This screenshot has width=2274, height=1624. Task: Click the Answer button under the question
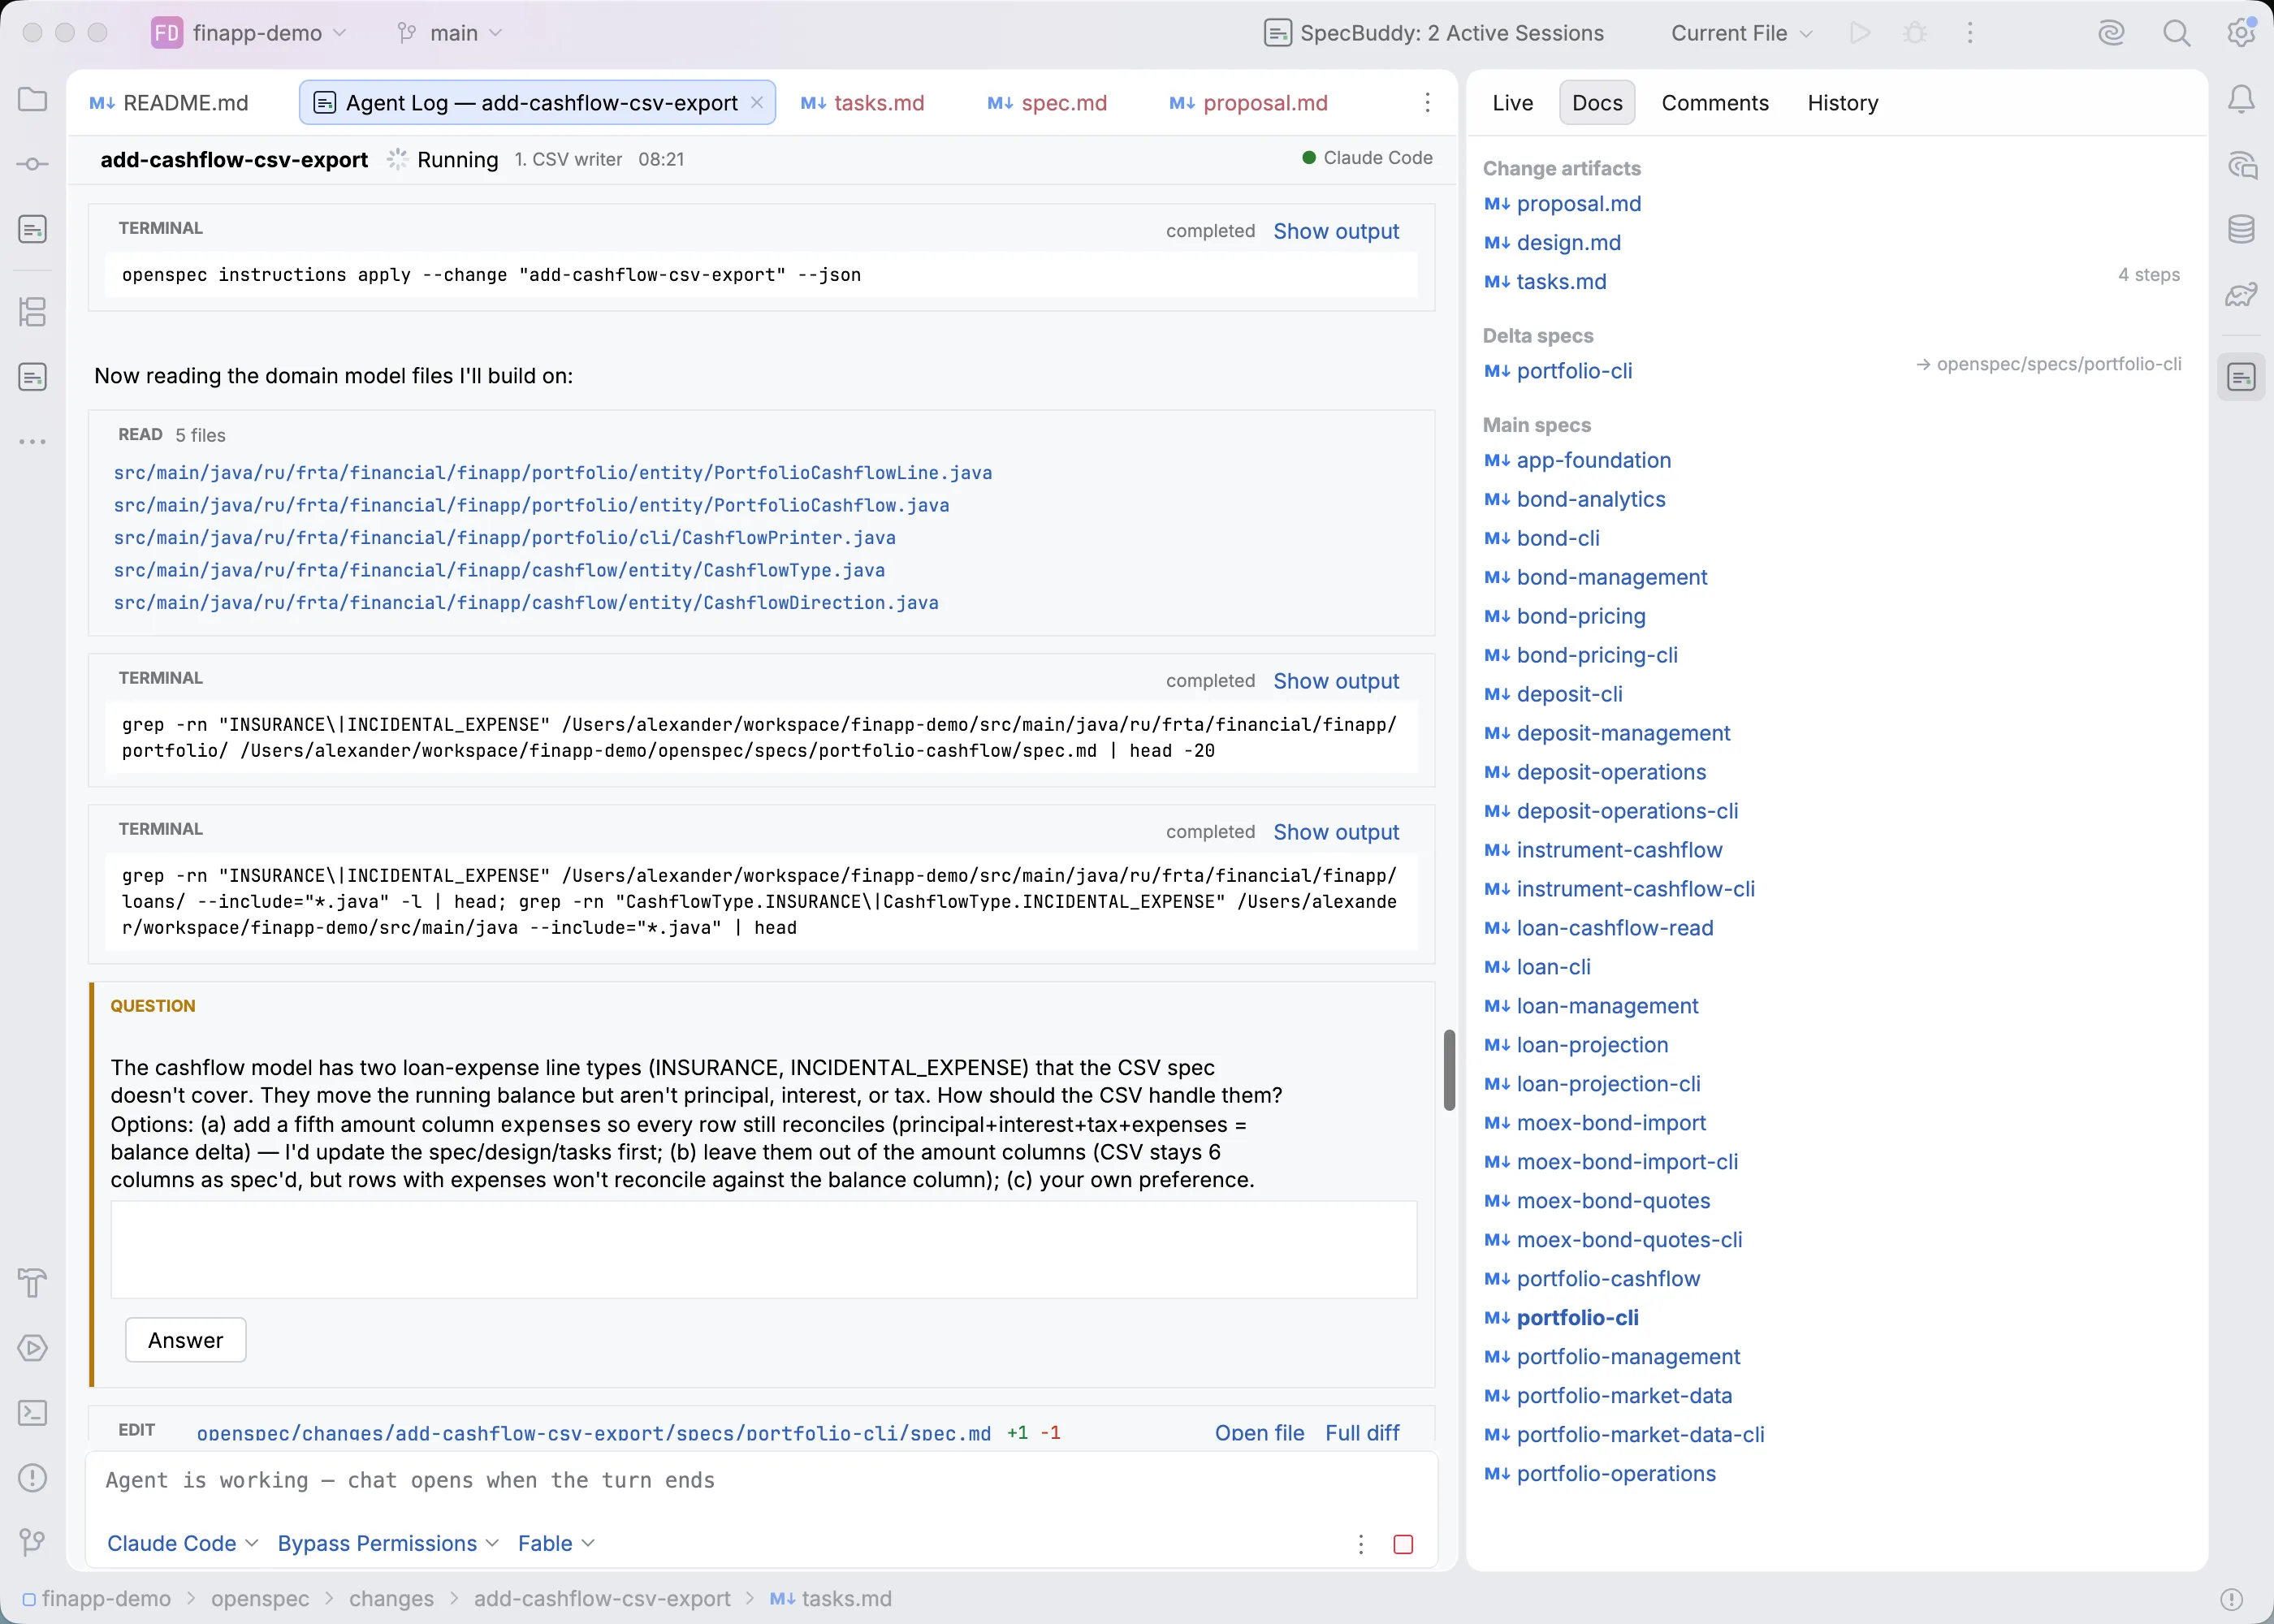(x=186, y=1340)
